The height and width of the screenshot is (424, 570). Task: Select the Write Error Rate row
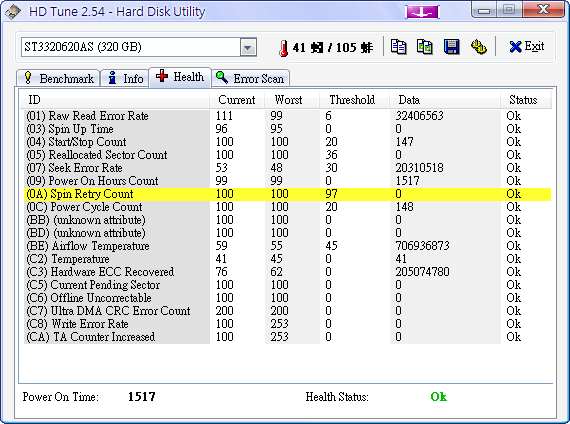tap(288, 324)
